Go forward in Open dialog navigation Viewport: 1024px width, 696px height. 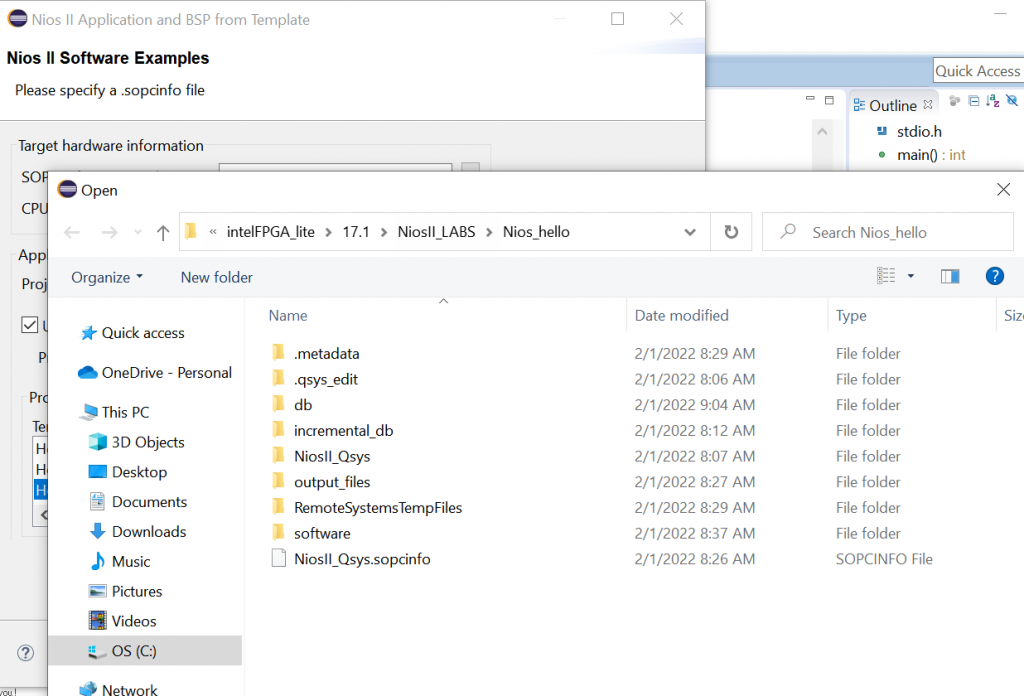click(x=109, y=232)
